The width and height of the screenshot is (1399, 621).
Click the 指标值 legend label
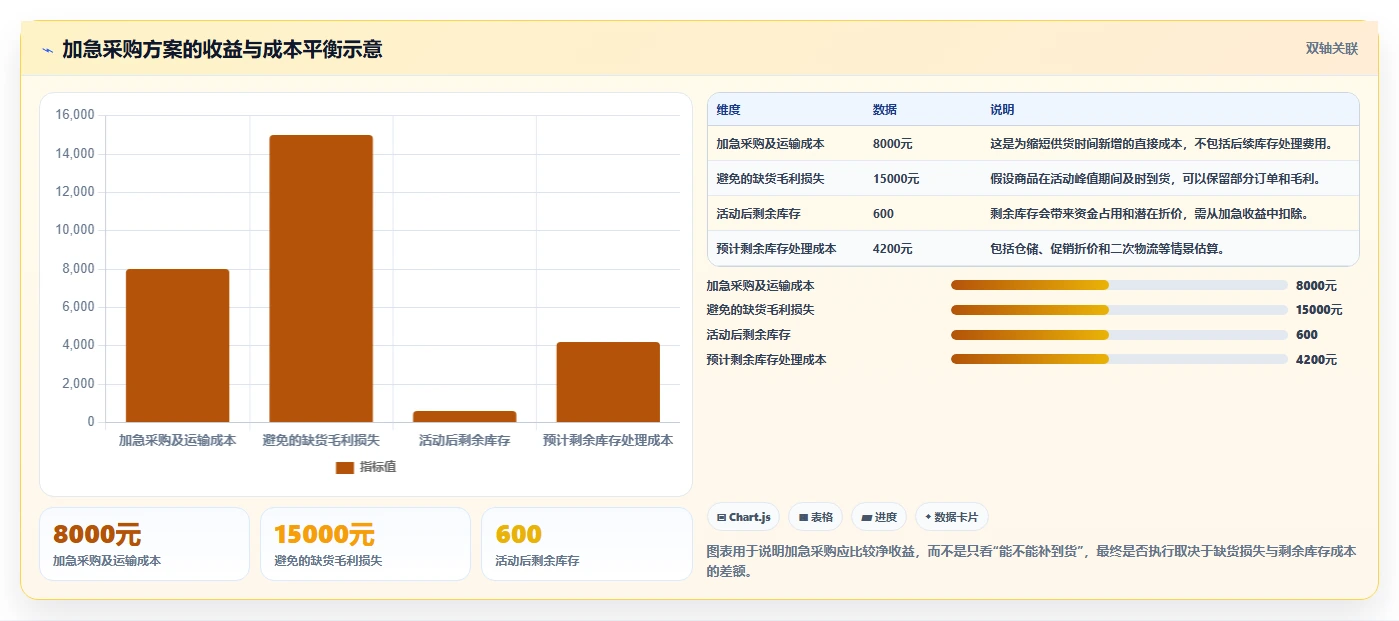click(378, 467)
